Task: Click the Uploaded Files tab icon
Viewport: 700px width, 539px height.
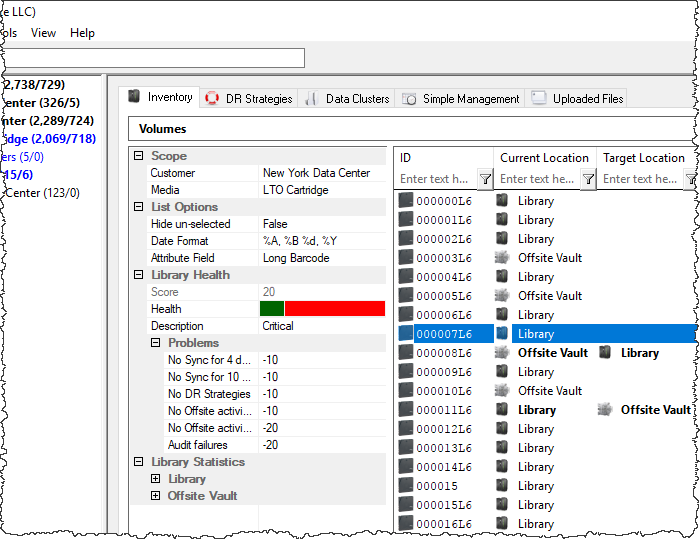Action: 539,98
